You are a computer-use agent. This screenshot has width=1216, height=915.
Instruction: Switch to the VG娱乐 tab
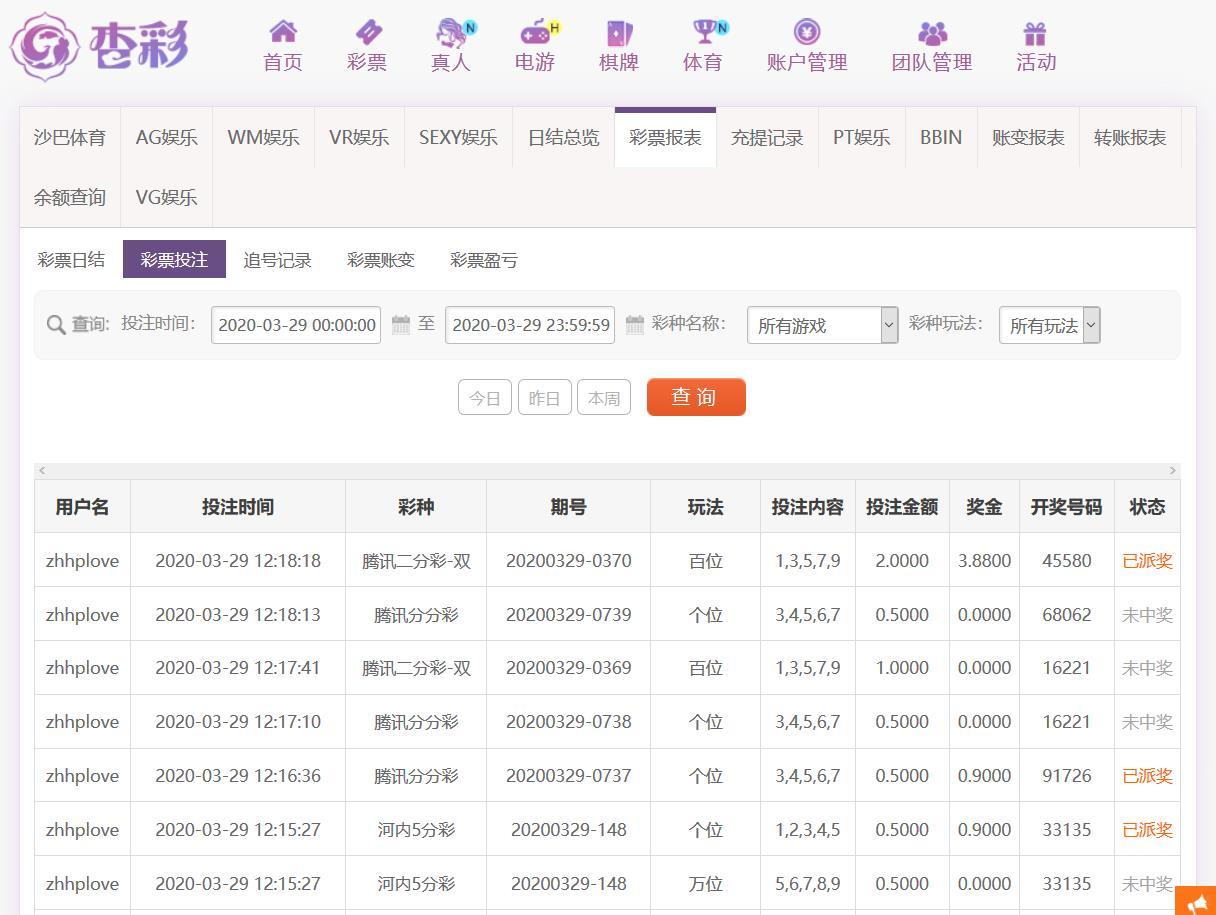pos(167,198)
